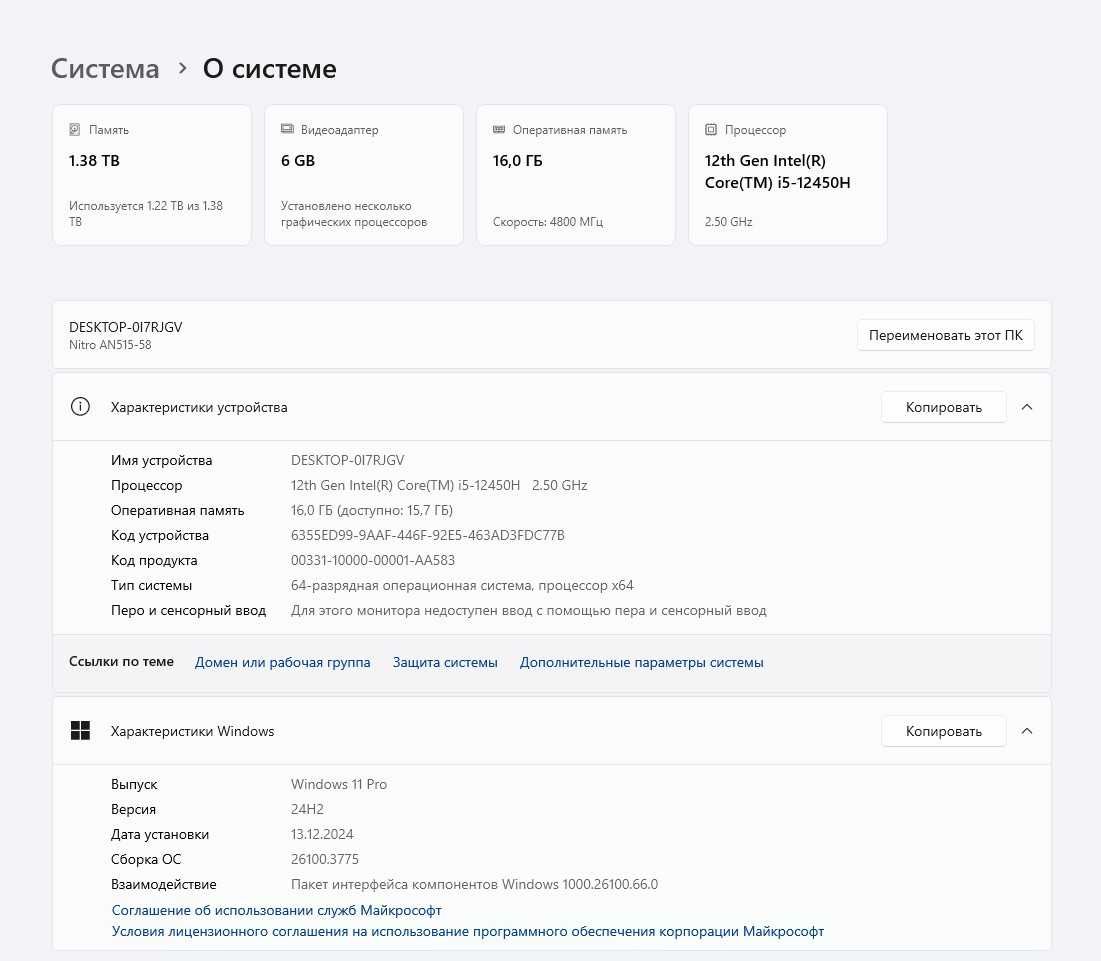Viewport: 1101px width, 961px height.
Task: Open Условия лицензионного соглашения Майкрософт link
Action: click(x=468, y=931)
